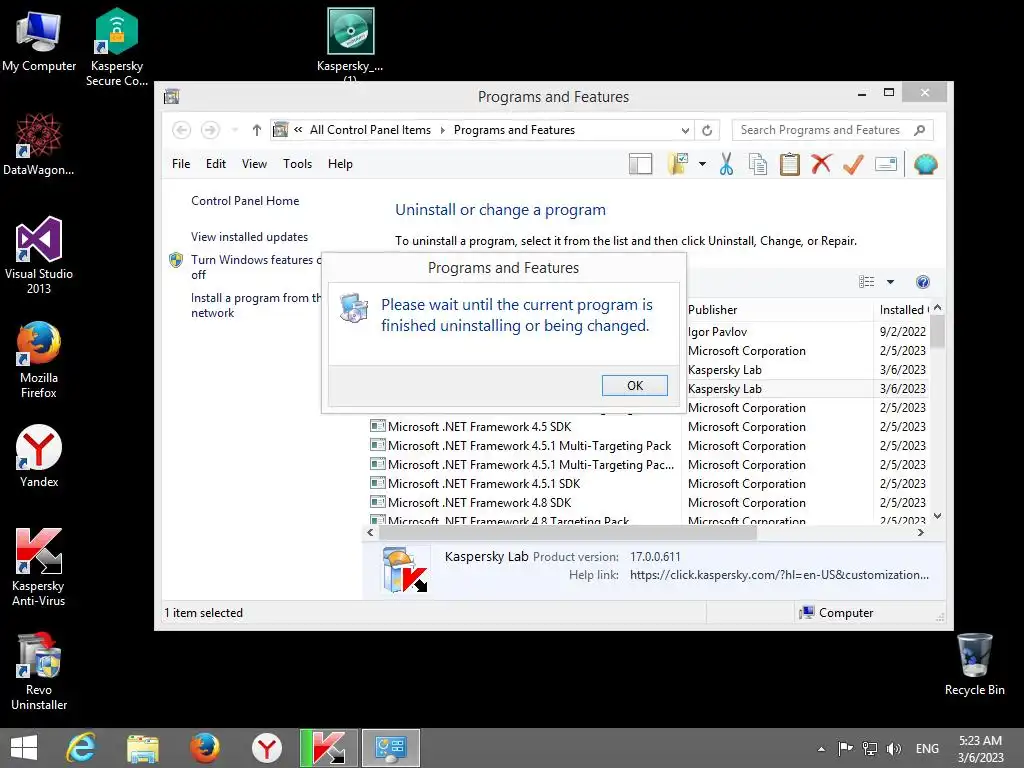
Task: Click the ENG language indicator
Action: pyautogui.click(x=927, y=748)
